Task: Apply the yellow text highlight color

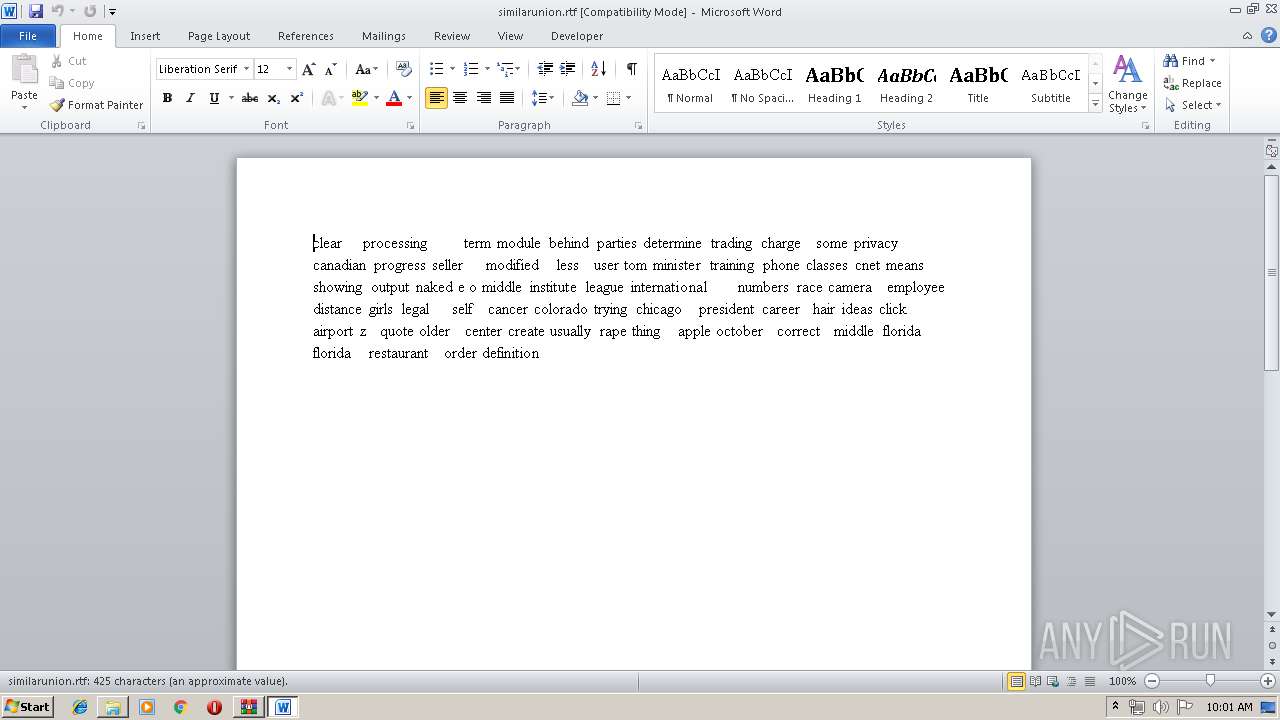Action: tap(360, 98)
